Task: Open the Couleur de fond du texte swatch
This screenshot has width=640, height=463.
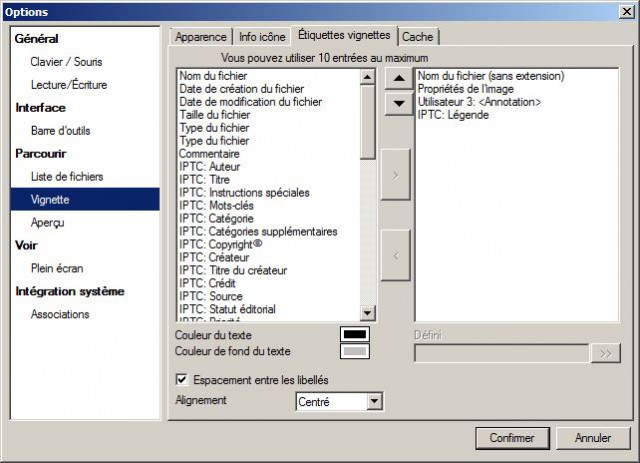Action: click(355, 351)
